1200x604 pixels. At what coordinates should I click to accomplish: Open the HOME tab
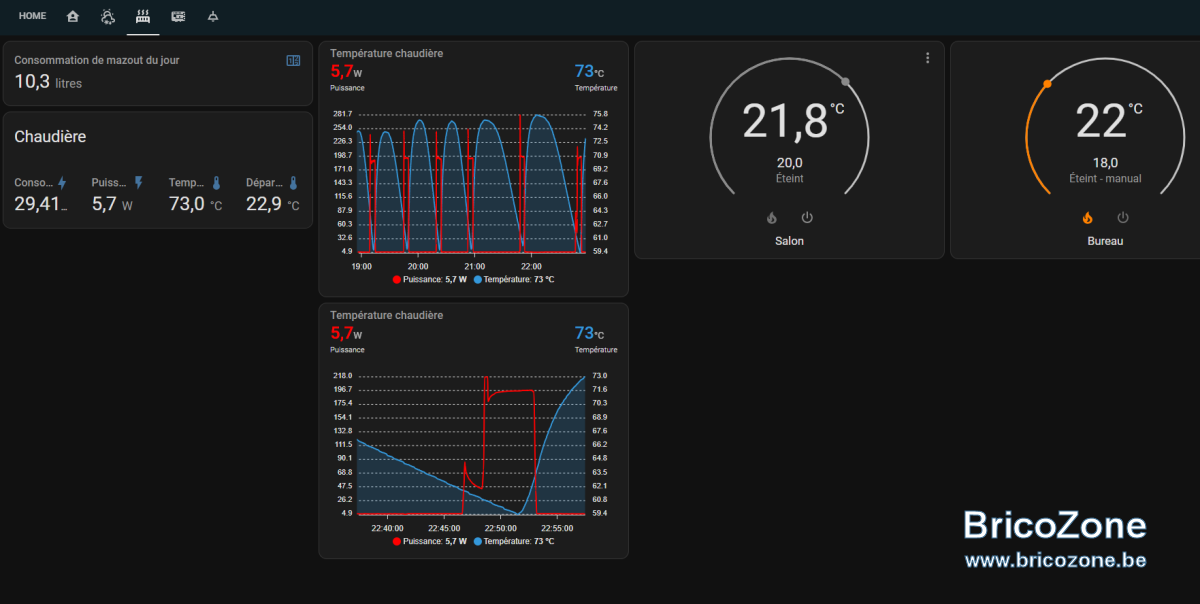click(32, 16)
